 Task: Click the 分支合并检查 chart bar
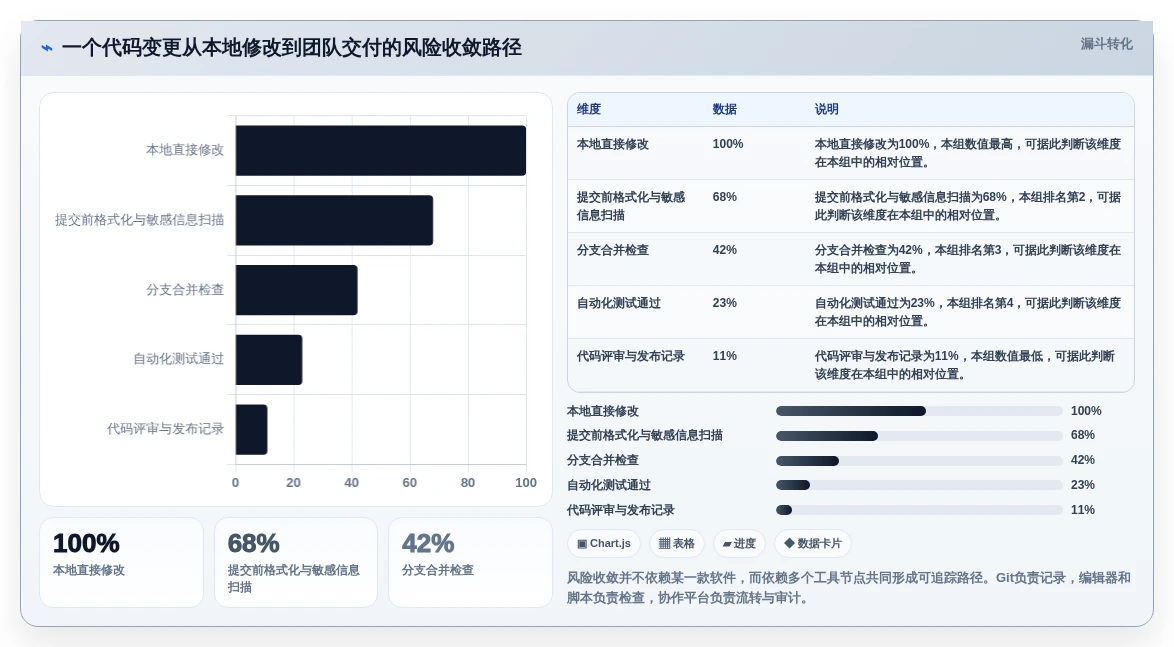[296, 290]
